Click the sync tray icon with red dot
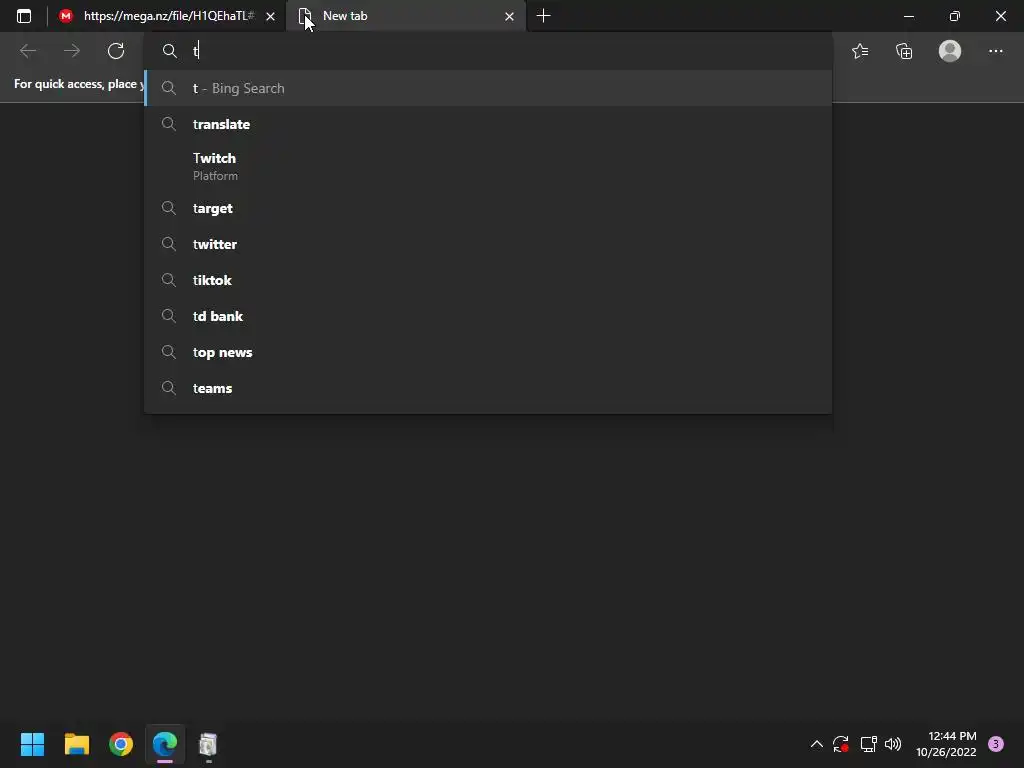The width and height of the screenshot is (1024, 768). pos(840,744)
